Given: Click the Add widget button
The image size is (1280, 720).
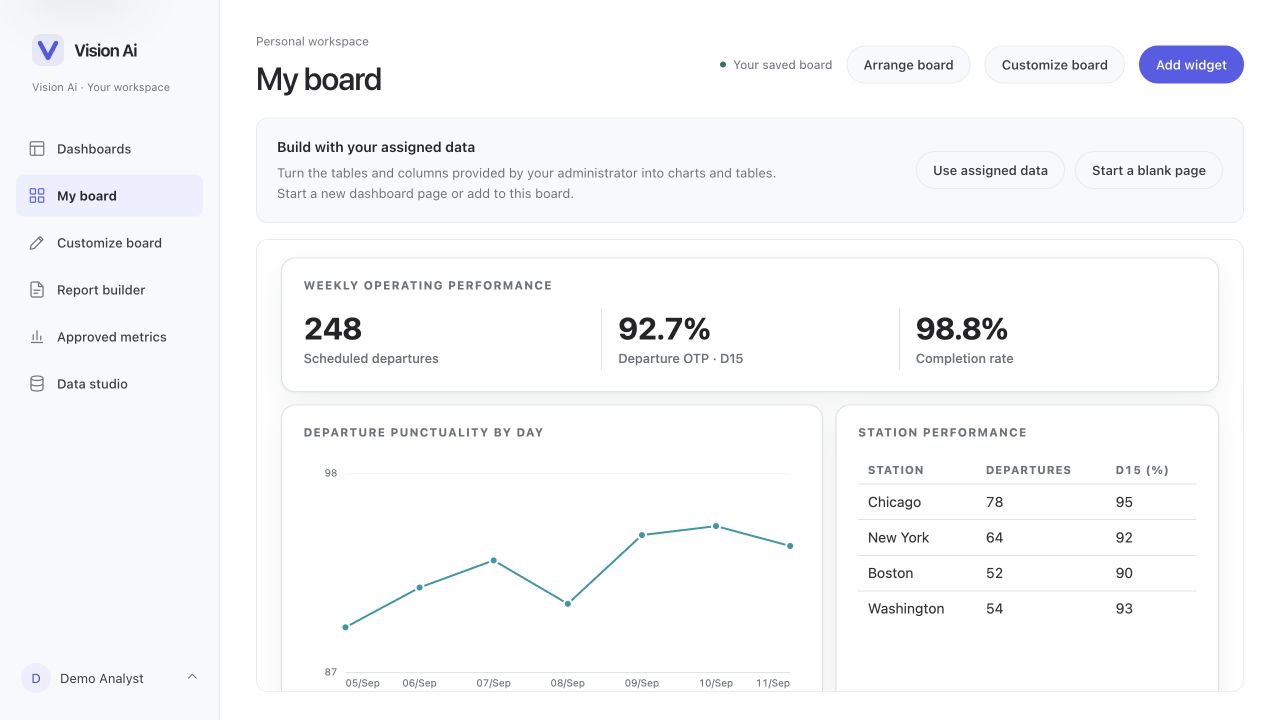Looking at the screenshot, I should (x=1191, y=65).
